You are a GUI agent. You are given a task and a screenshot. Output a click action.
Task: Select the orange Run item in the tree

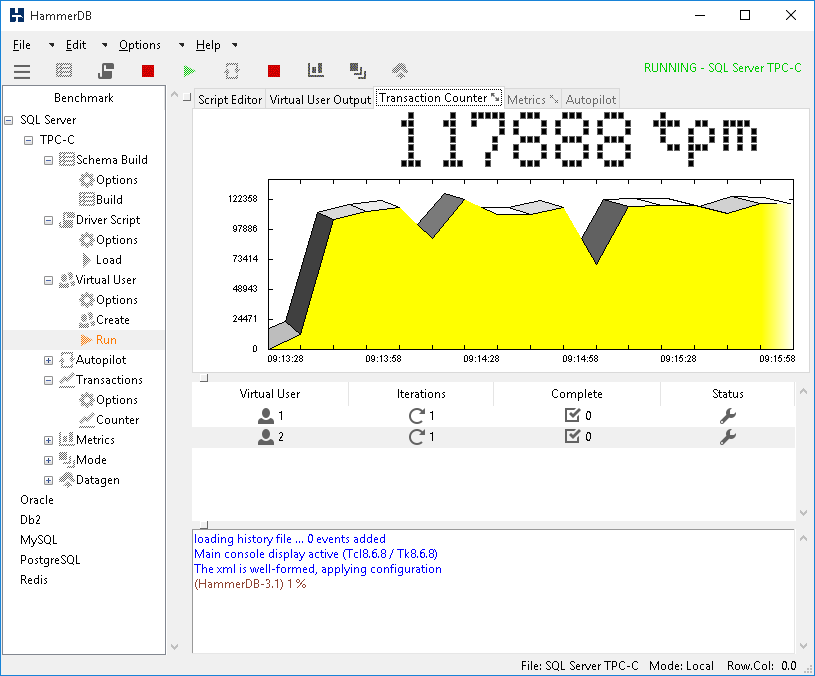click(99, 340)
